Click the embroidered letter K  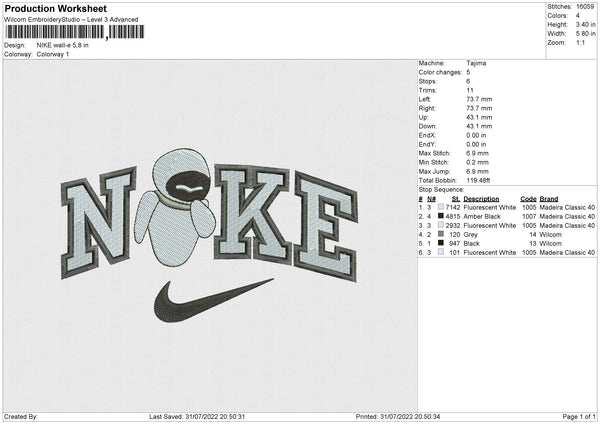[x=253, y=212]
